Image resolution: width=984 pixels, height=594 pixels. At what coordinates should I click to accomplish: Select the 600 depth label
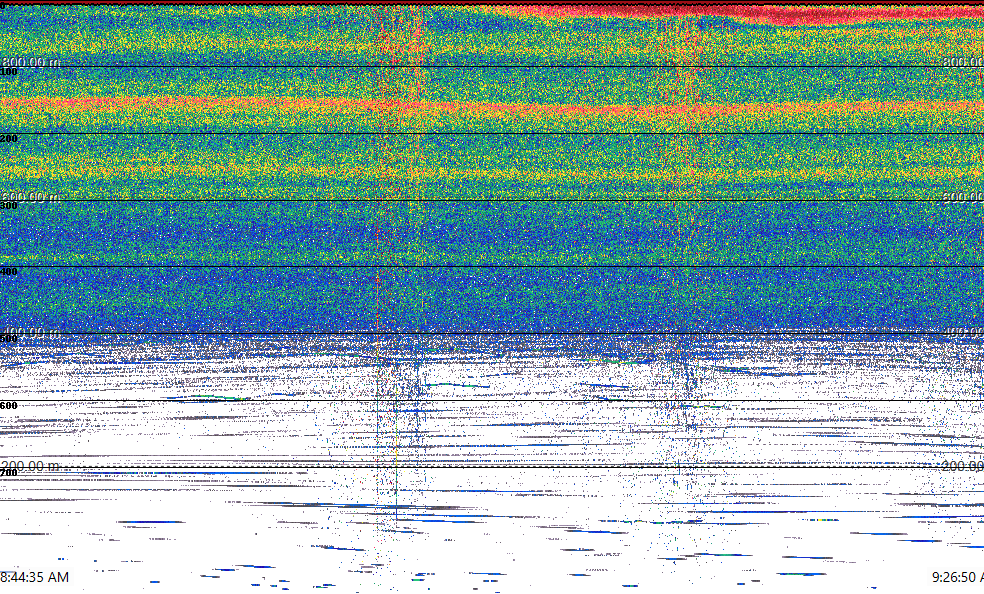(x=9, y=406)
